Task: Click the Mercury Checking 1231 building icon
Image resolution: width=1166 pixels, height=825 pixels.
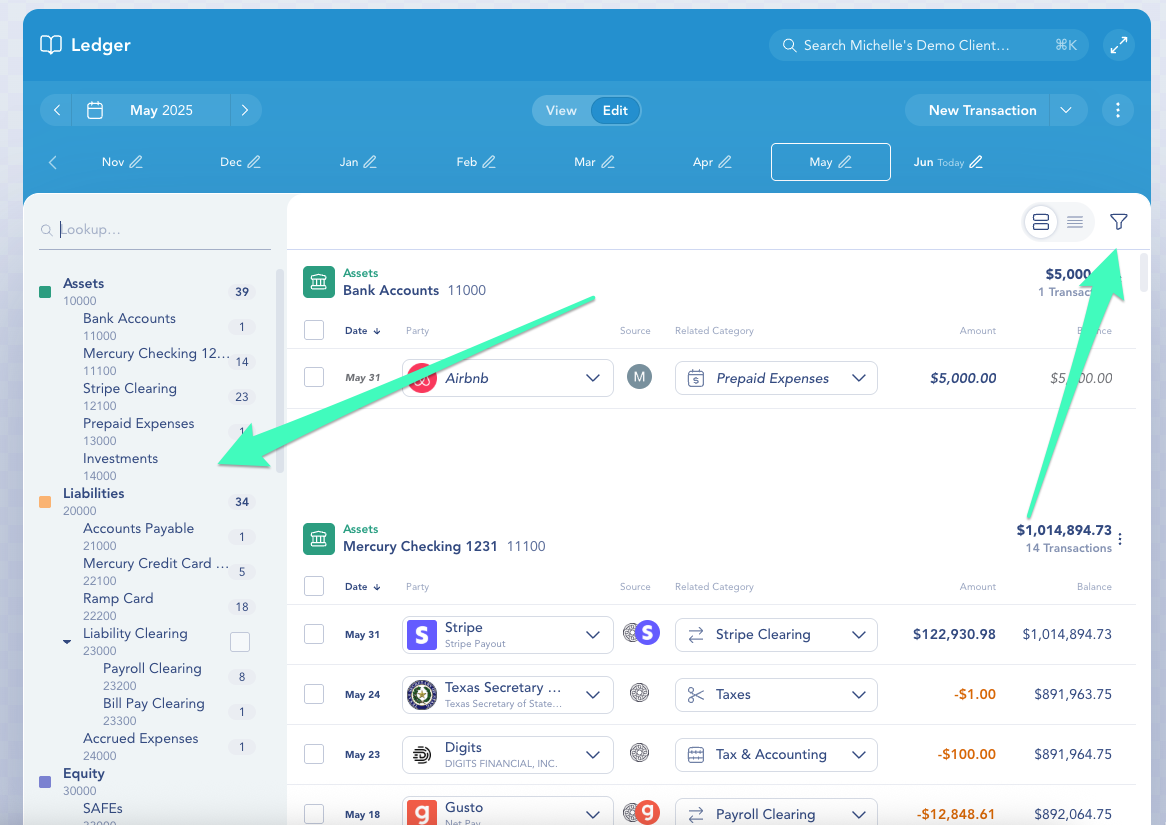Action: coord(318,539)
